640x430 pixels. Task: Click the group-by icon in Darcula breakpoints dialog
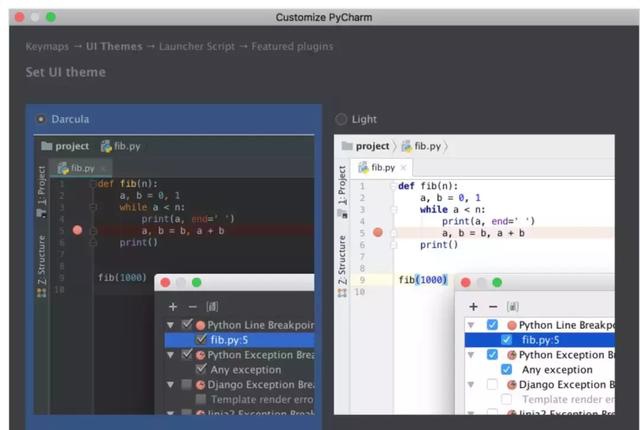coord(212,307)
